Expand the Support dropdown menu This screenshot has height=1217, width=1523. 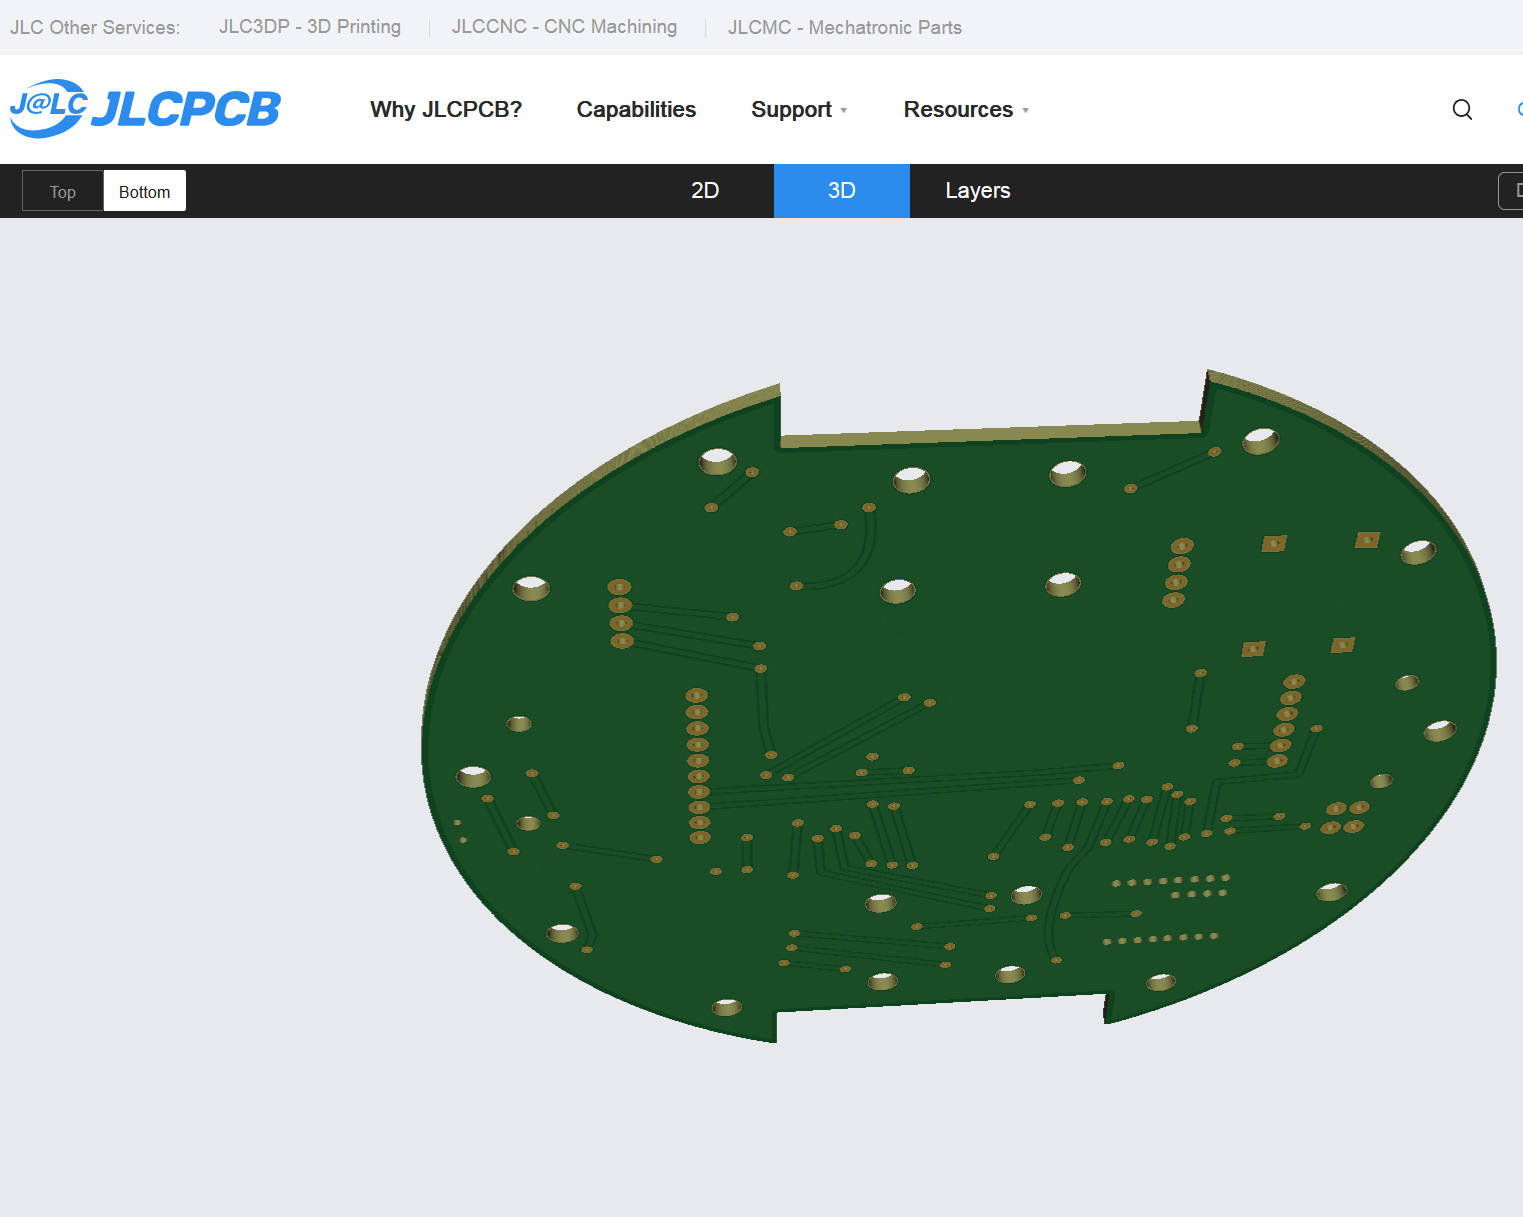pos(799,110)
